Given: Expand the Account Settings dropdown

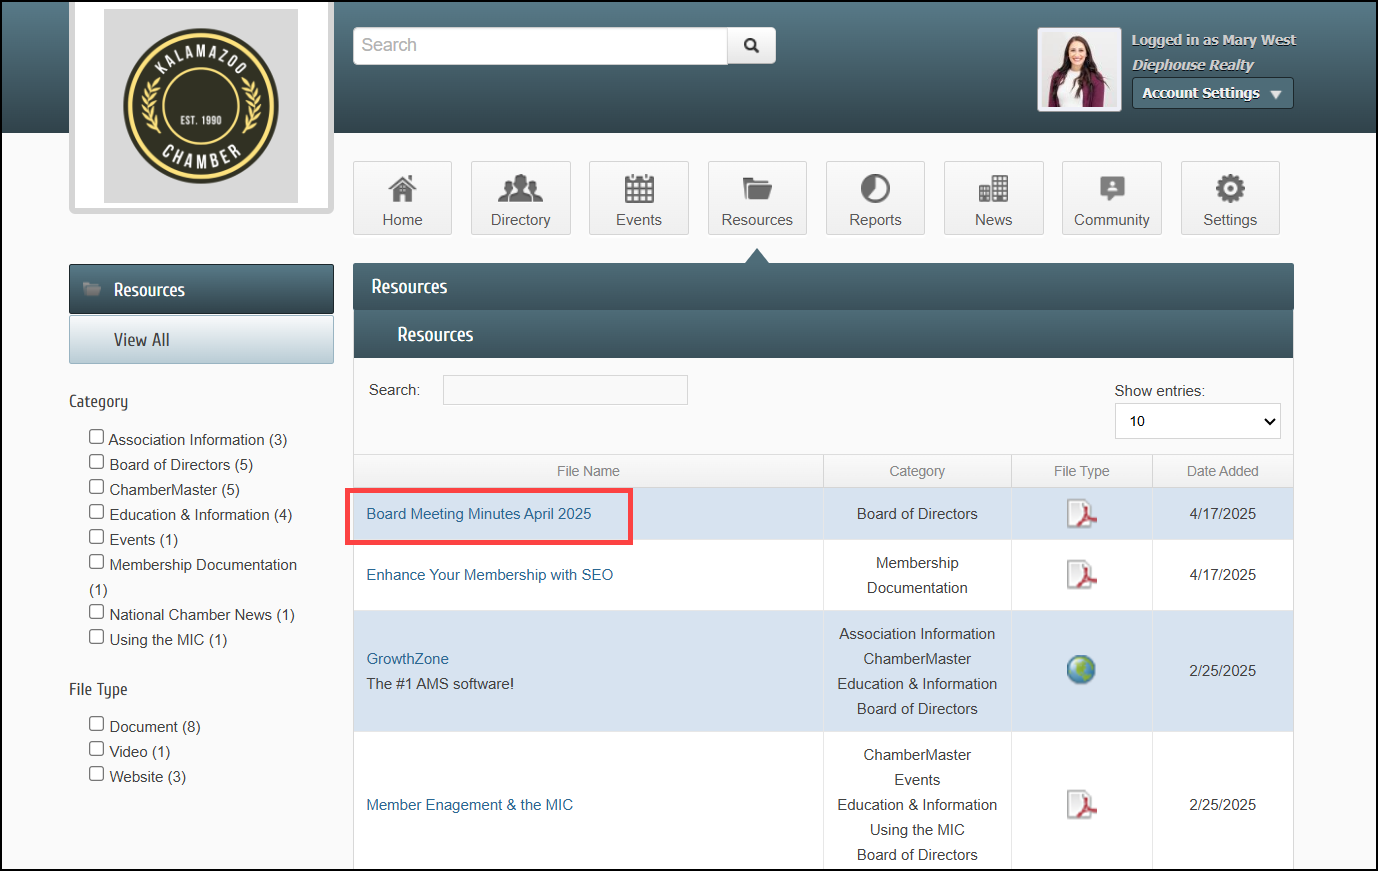Looking at the screenshot, I should 1212,93.
